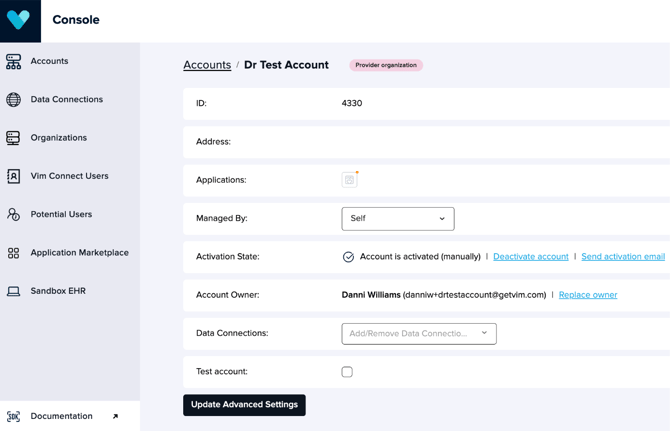Open the Sandbox EHR laptop icon
This screenshot has width=670, height=431.
(13, 291)
